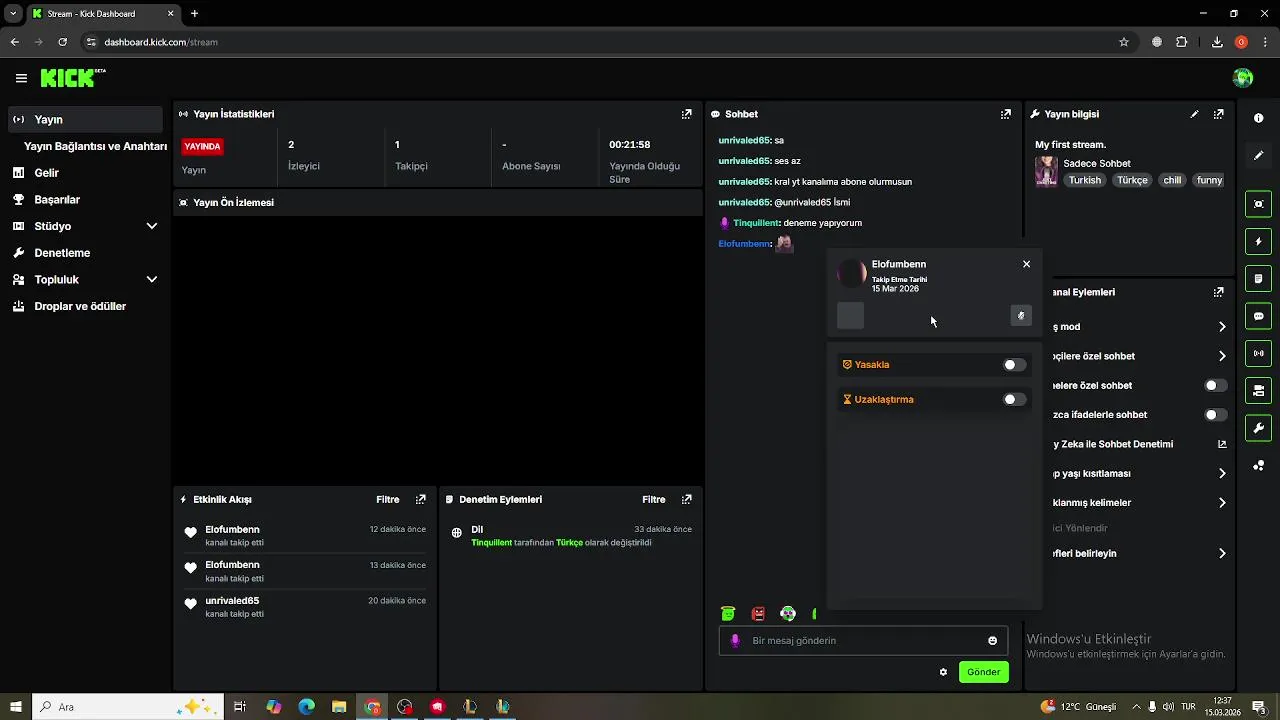Open the '…p yaşı kısıtlaması' chevron

[x=1222, y=473]
